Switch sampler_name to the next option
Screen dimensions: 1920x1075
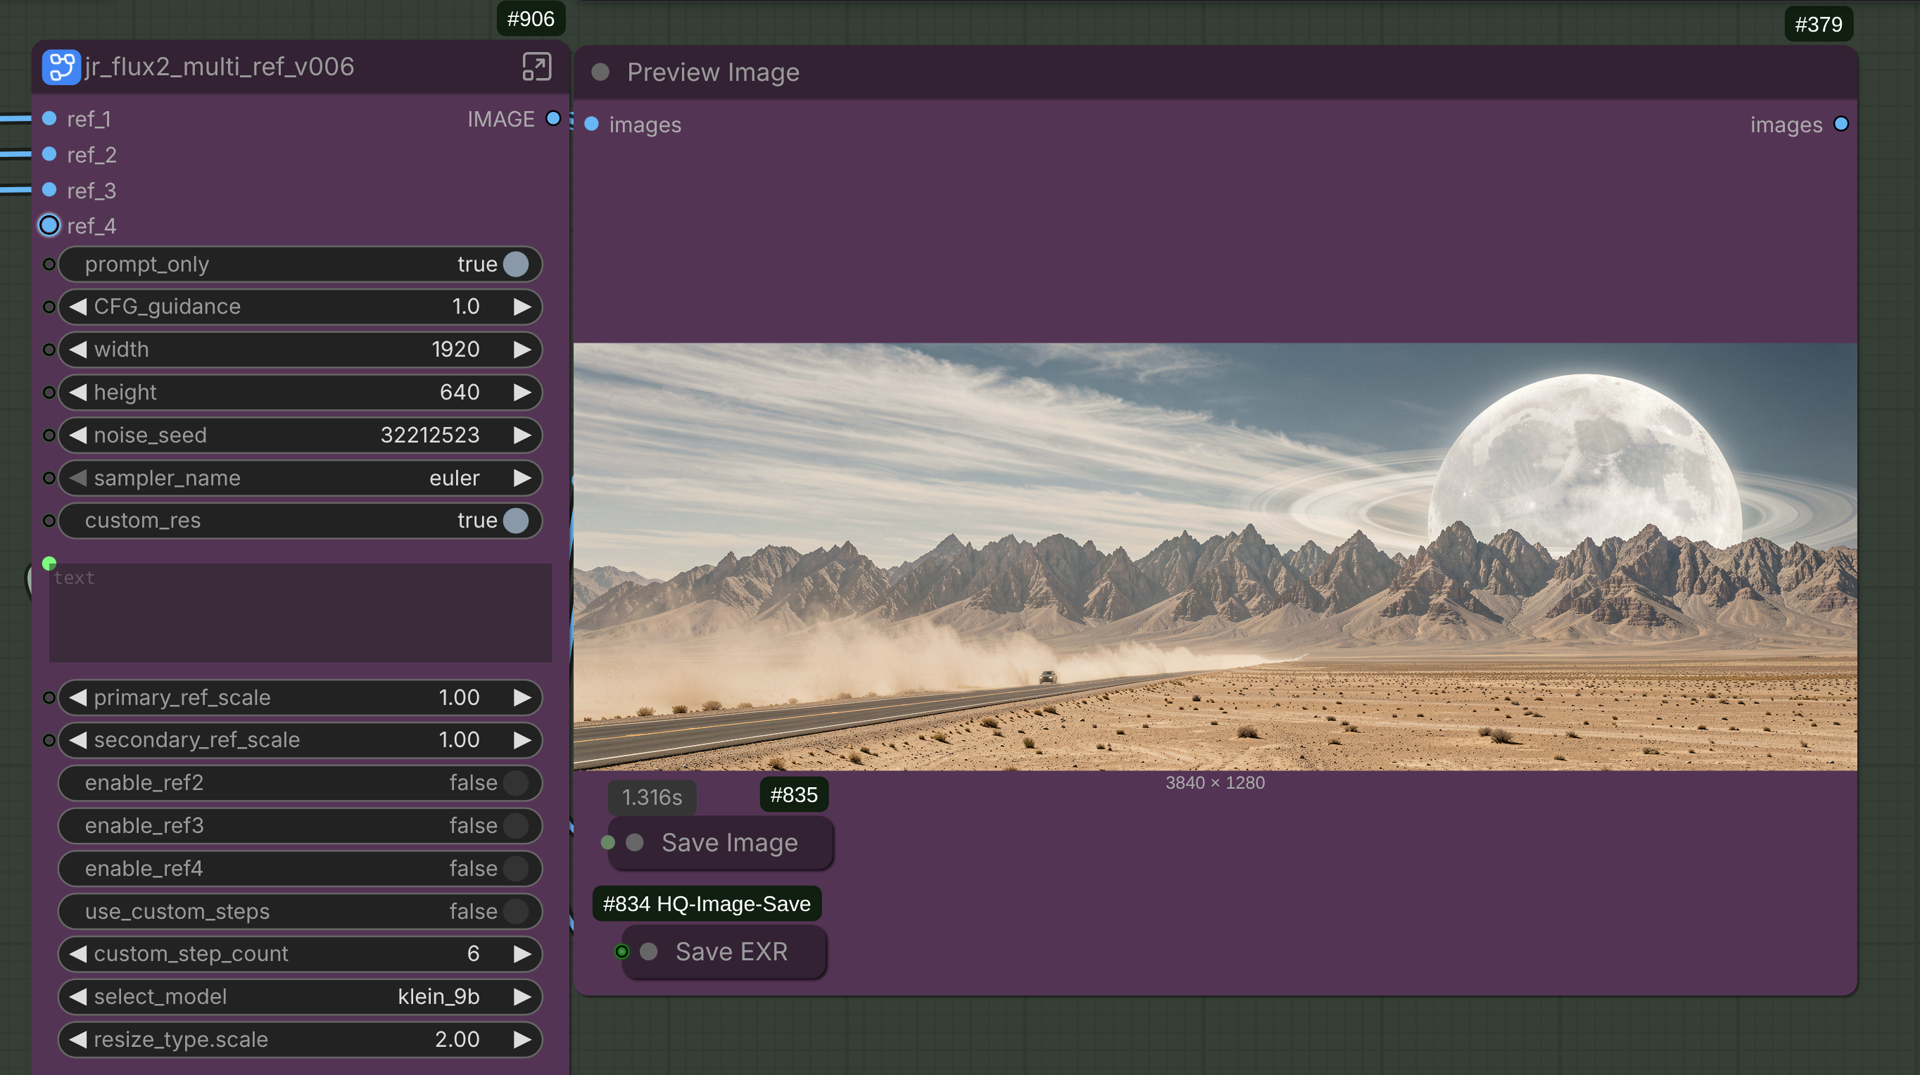[x=522, y=478]
